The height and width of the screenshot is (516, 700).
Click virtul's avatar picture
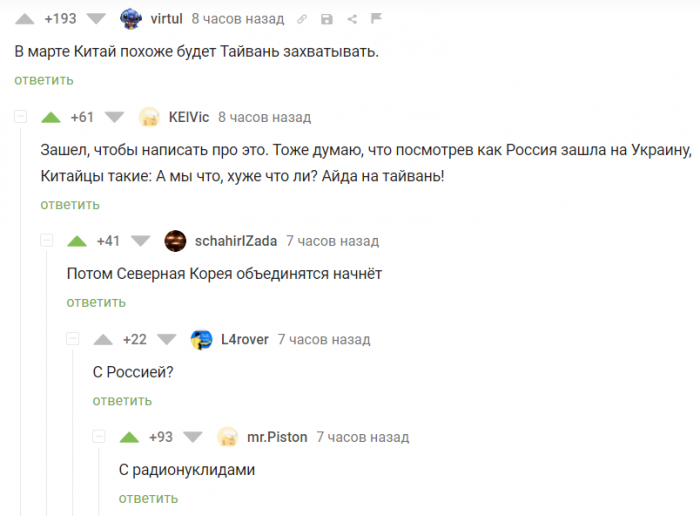click(130, 19)
